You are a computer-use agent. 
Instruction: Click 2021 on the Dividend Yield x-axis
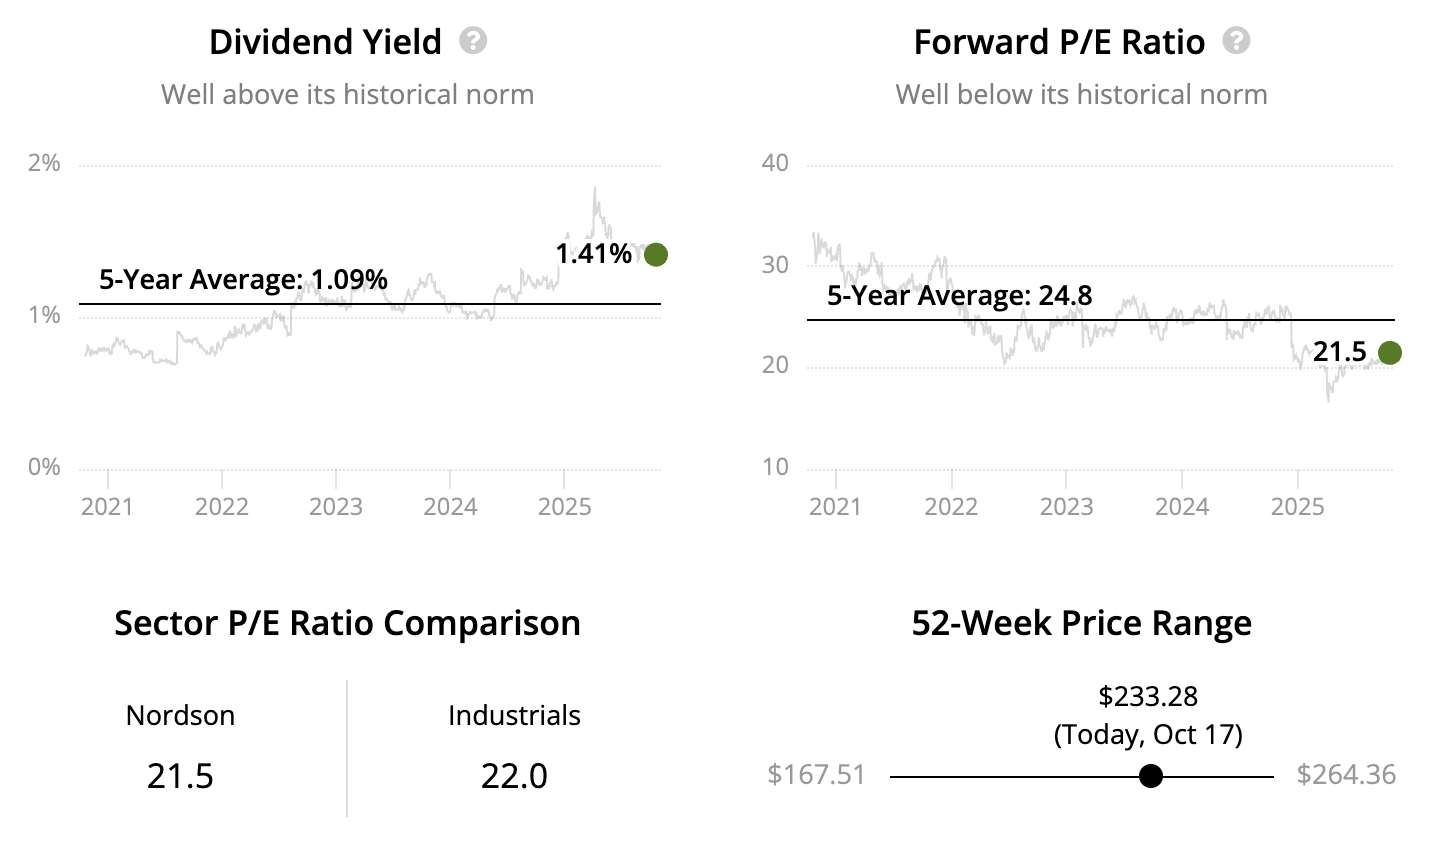pos(107,506)
